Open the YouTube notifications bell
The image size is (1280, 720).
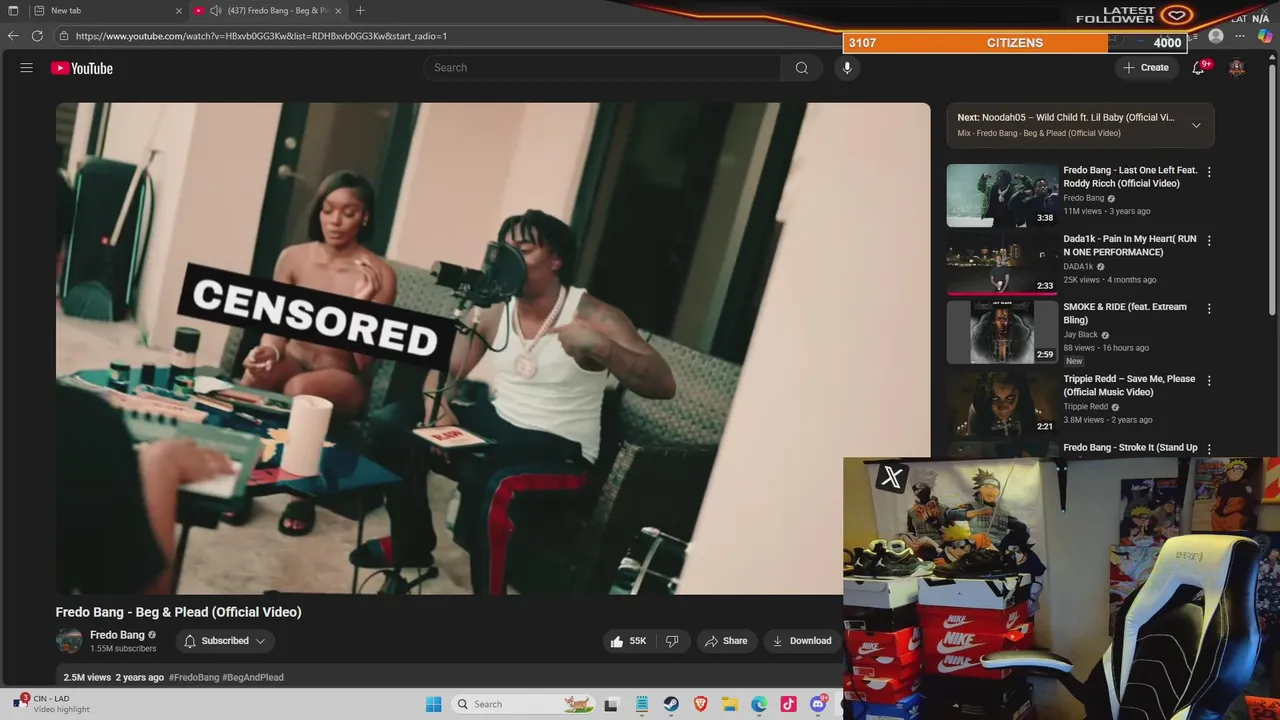(x=1198, y=68)
